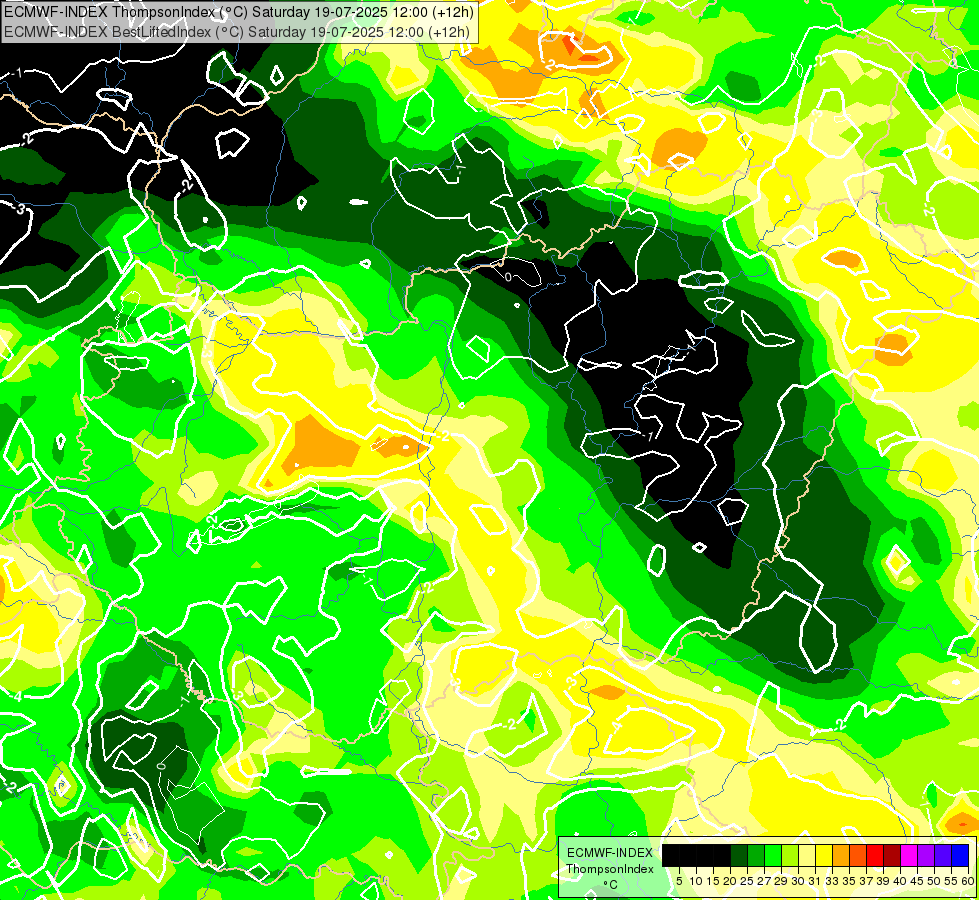Click the legend tick value 30
Viewport: 979px width, 900px height.
798,881
